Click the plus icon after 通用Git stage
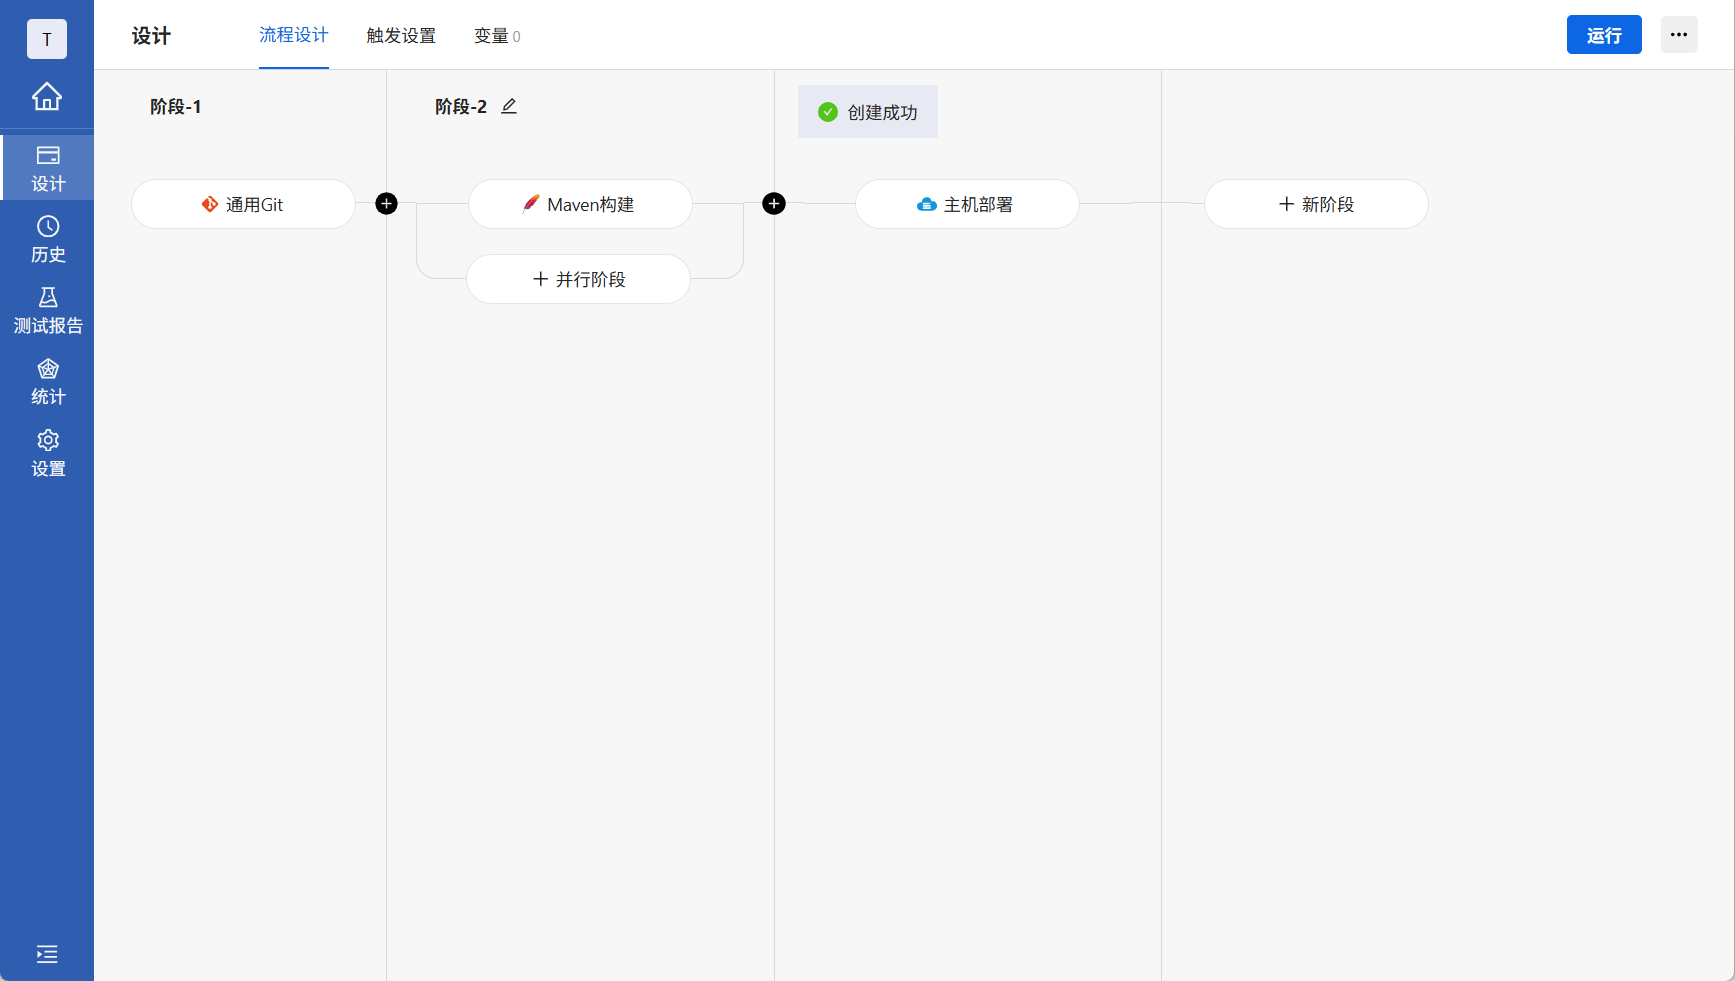This screenshot has height=981, width=1735. coord(386,203)
